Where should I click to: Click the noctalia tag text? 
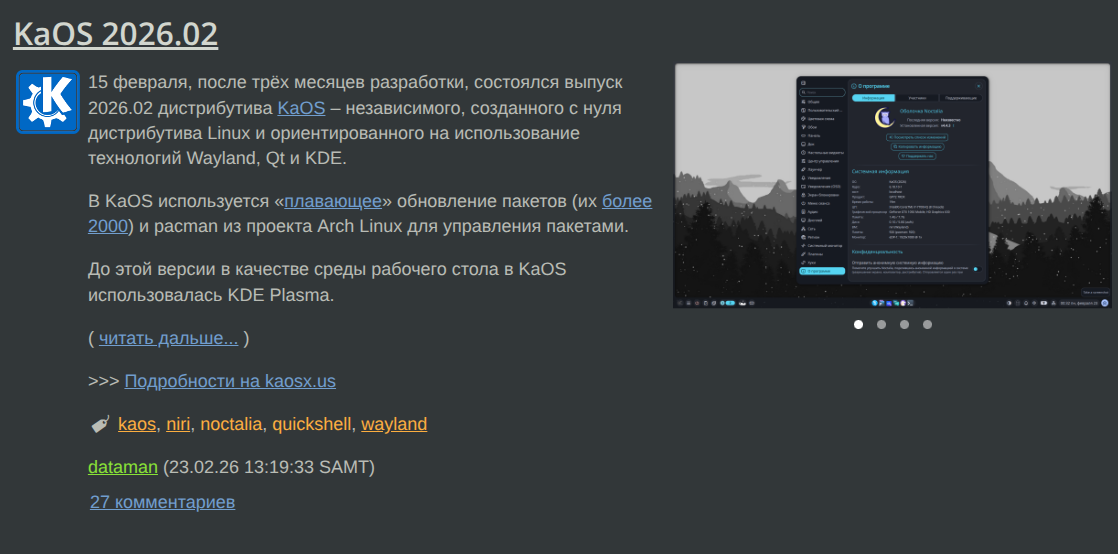(x=231, y=424)
